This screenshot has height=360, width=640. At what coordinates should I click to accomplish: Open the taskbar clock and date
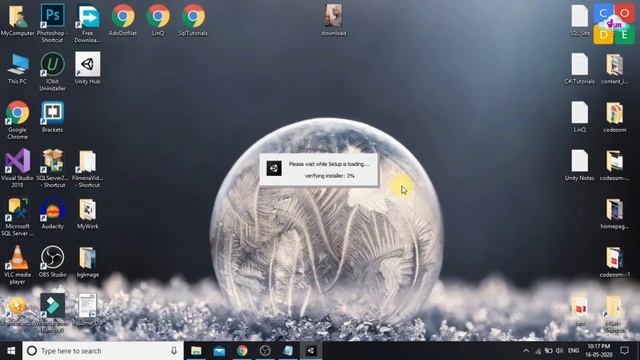599,351
